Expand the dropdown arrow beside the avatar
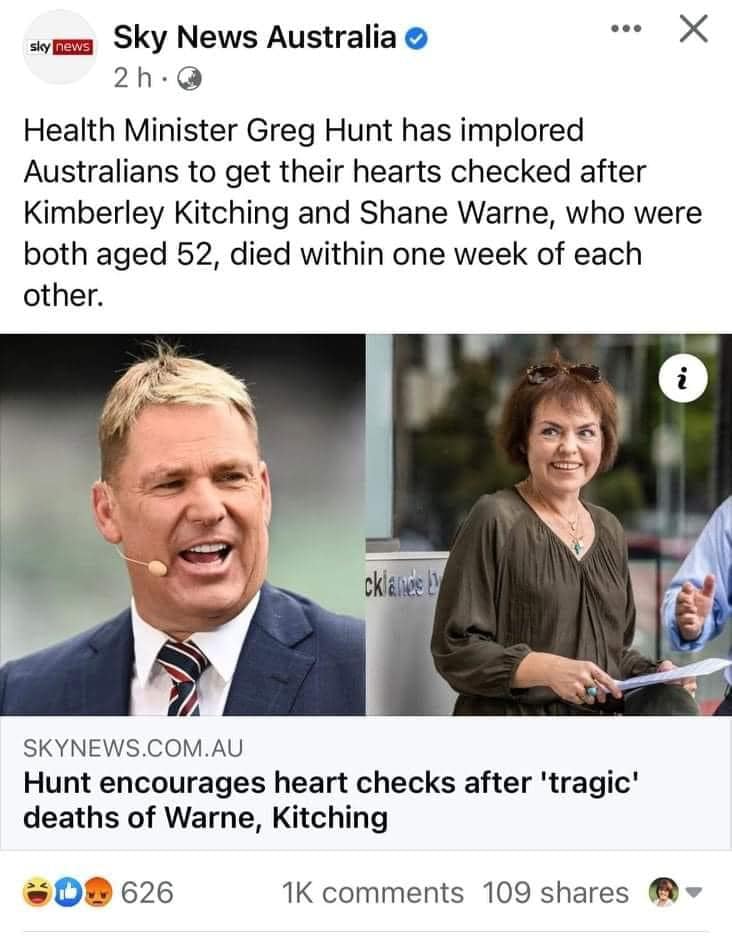732x944 pixels. point(694,892)
